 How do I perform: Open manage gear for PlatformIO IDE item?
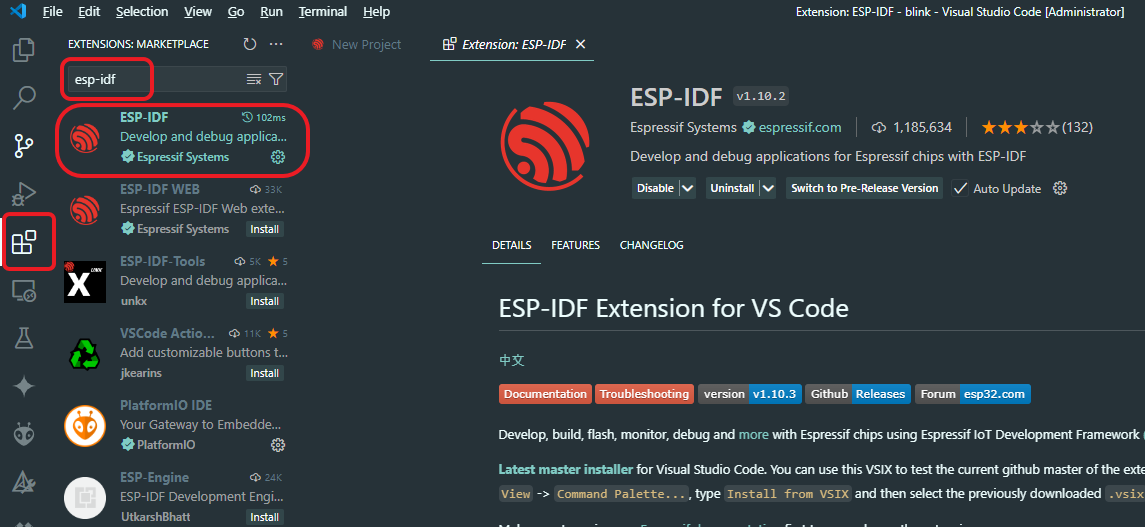pos(277,445)
